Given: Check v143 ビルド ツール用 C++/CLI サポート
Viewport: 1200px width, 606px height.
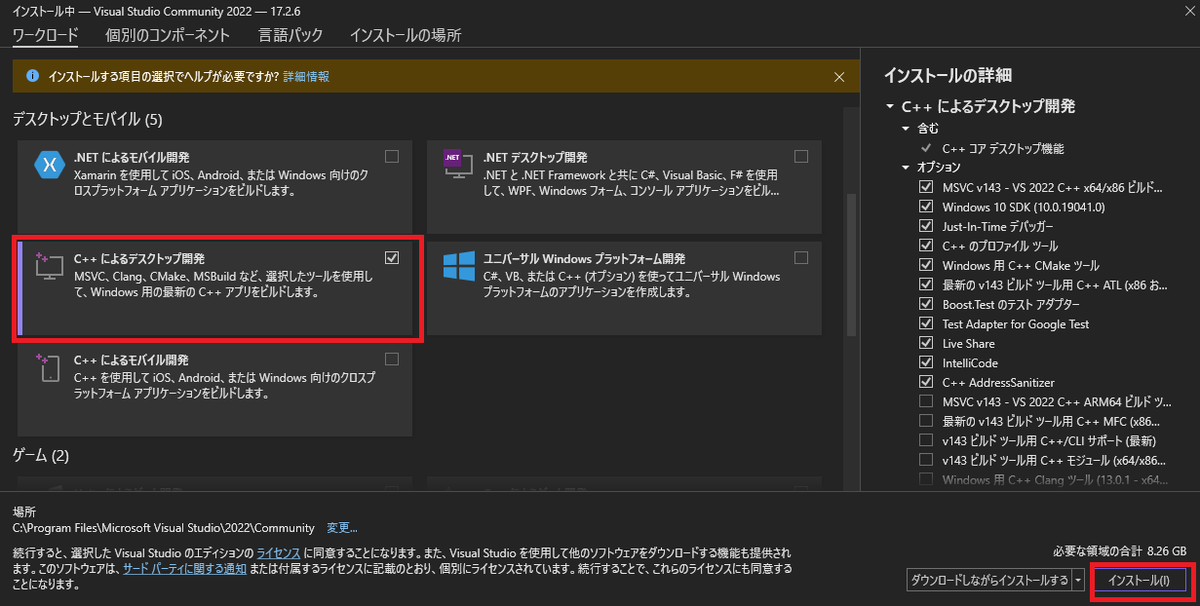Looking at the screenshot, I should pos(926,441).
